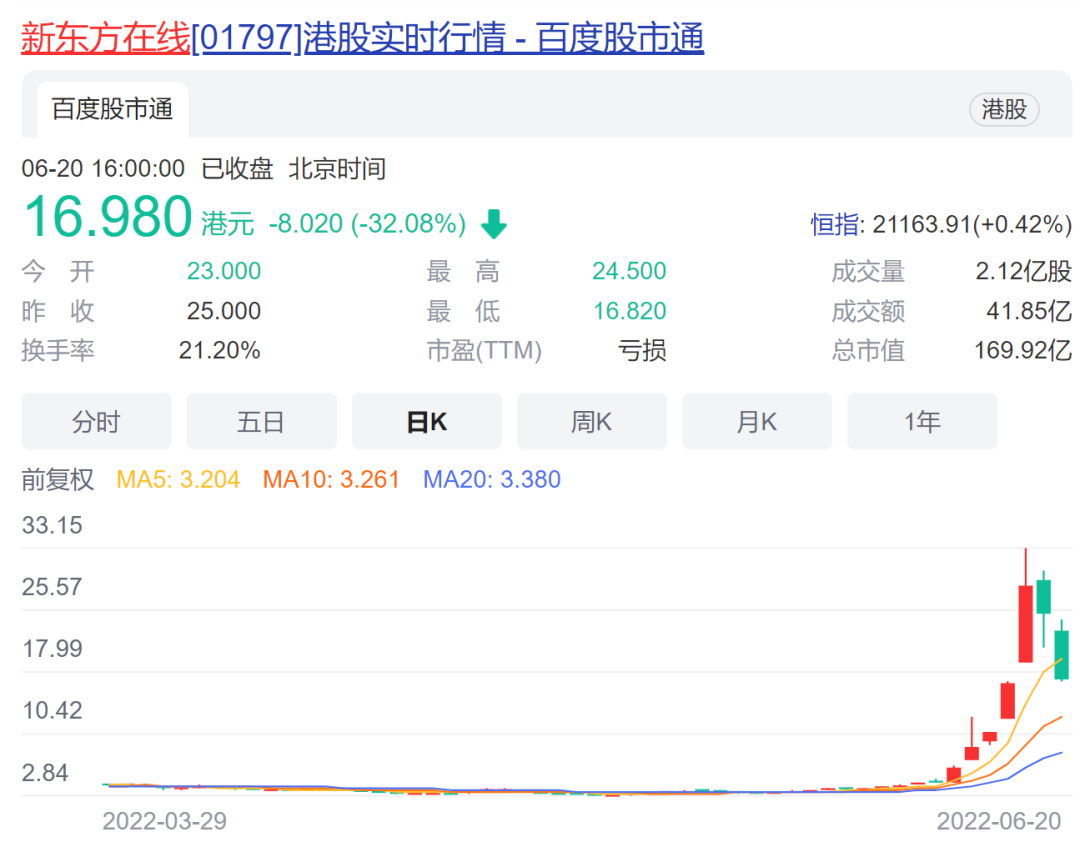Click the yellow MA5 legend label
This screenshot has height=847, width=1080.
pyautogui.click(x=178, y=480)
